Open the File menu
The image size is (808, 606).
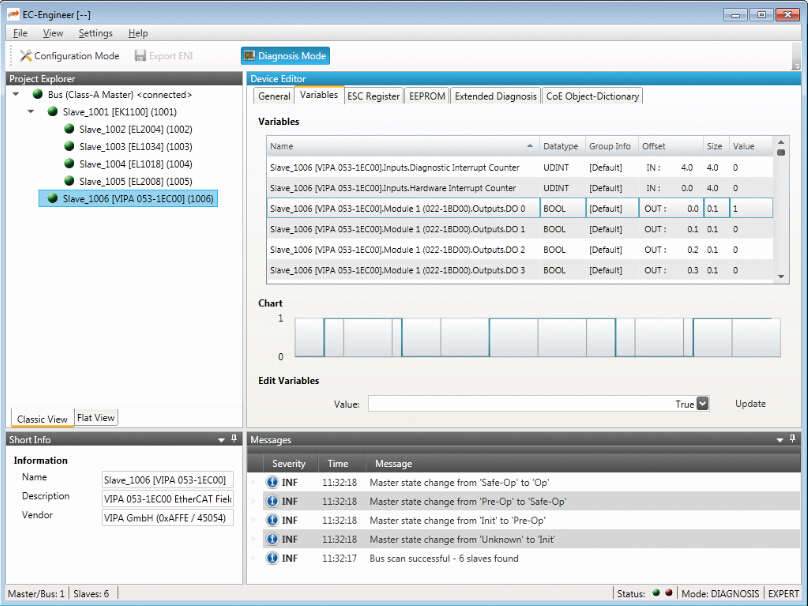click(x=20, y=33)
